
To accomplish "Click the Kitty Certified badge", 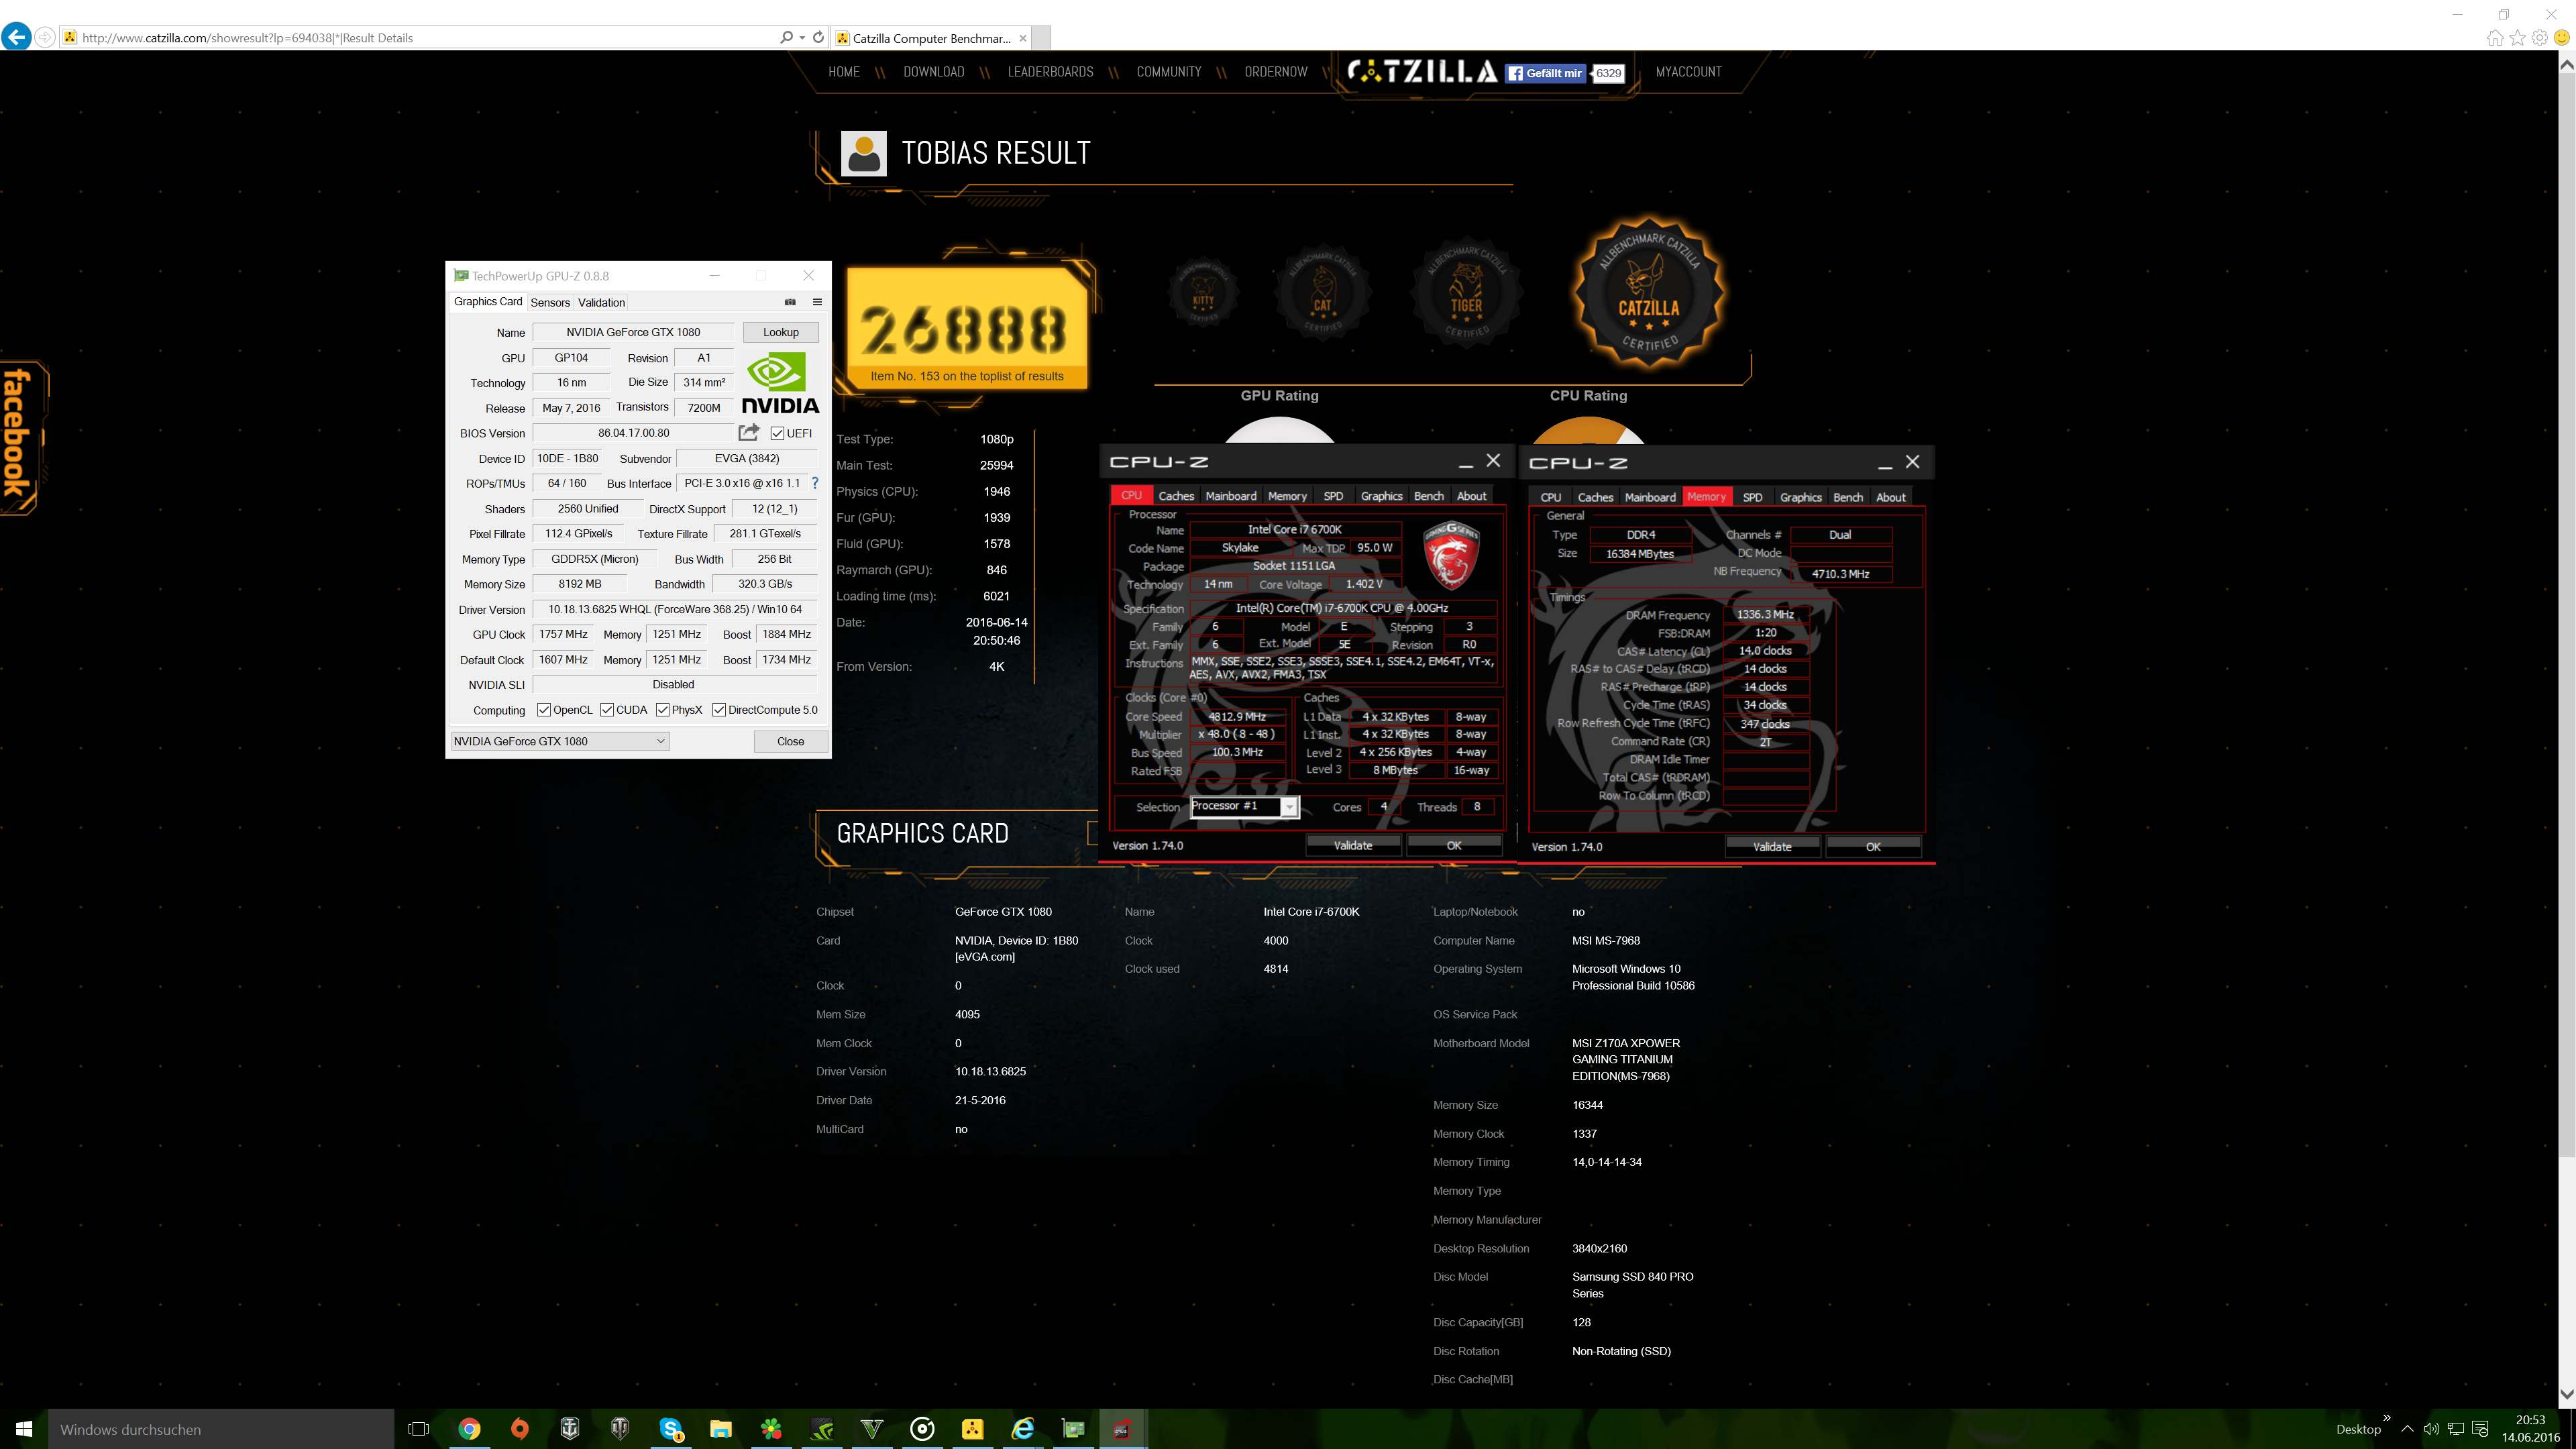I will 1203,293.
